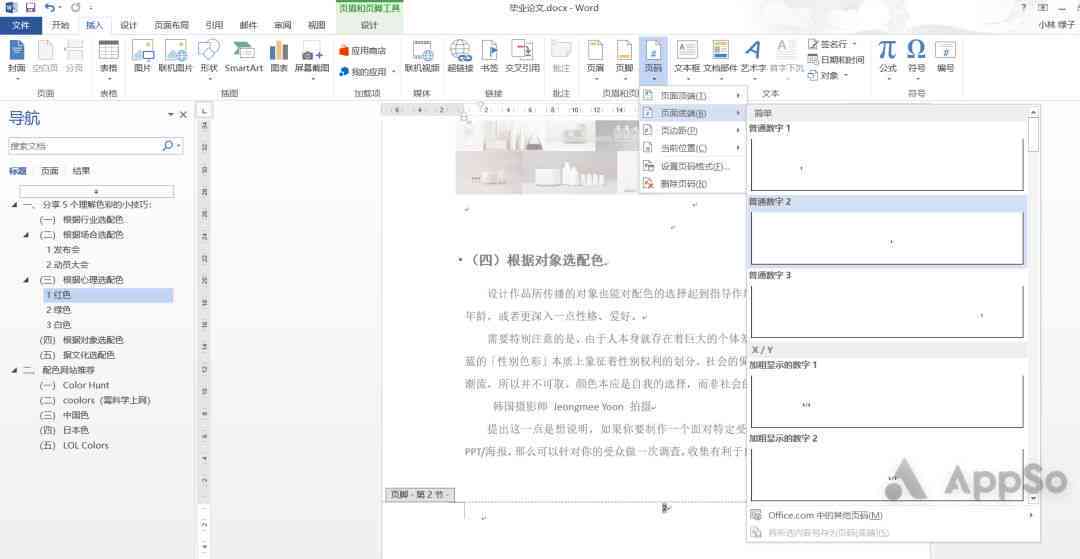Screen dimensions: 1080x559
Task: Close the 导航 navigation pane
Action: (x=183, y=115)
